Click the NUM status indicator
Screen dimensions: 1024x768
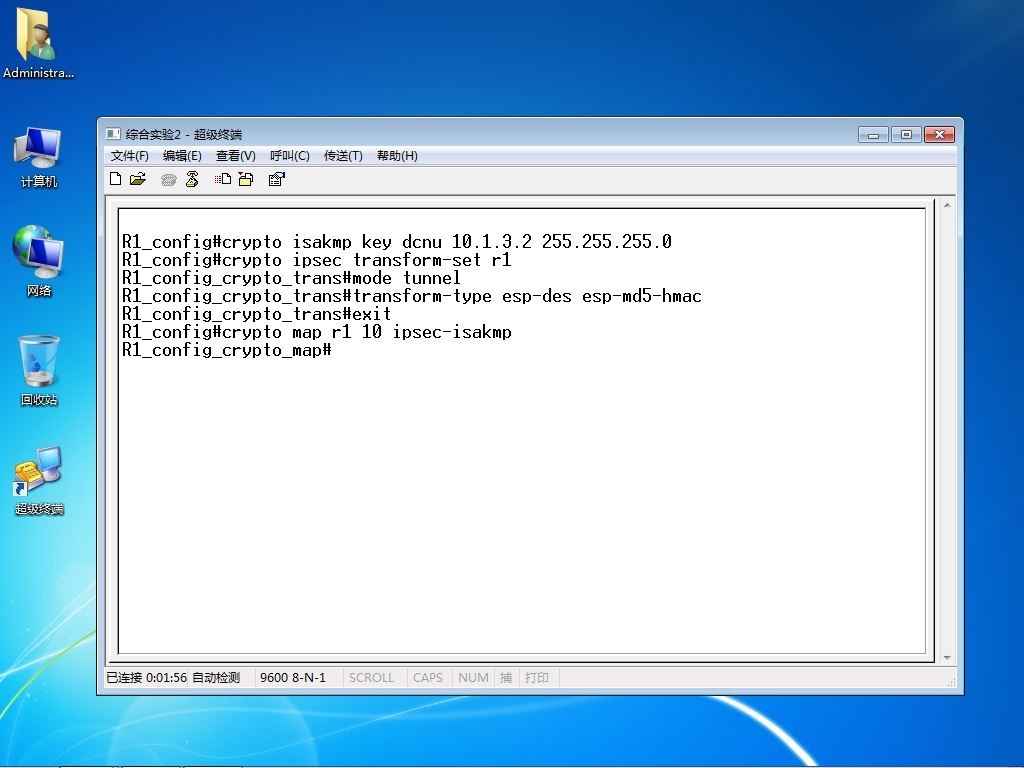click(x=473, y=677)
